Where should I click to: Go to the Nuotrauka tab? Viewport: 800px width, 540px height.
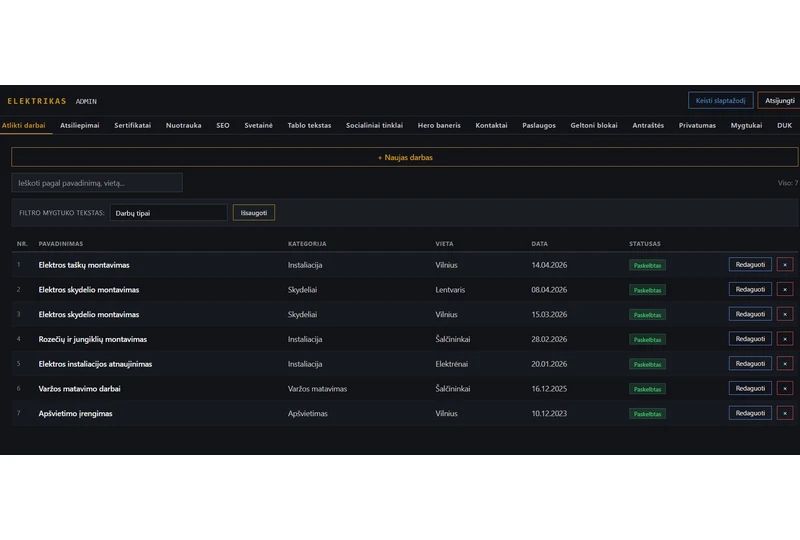point(184,125)
